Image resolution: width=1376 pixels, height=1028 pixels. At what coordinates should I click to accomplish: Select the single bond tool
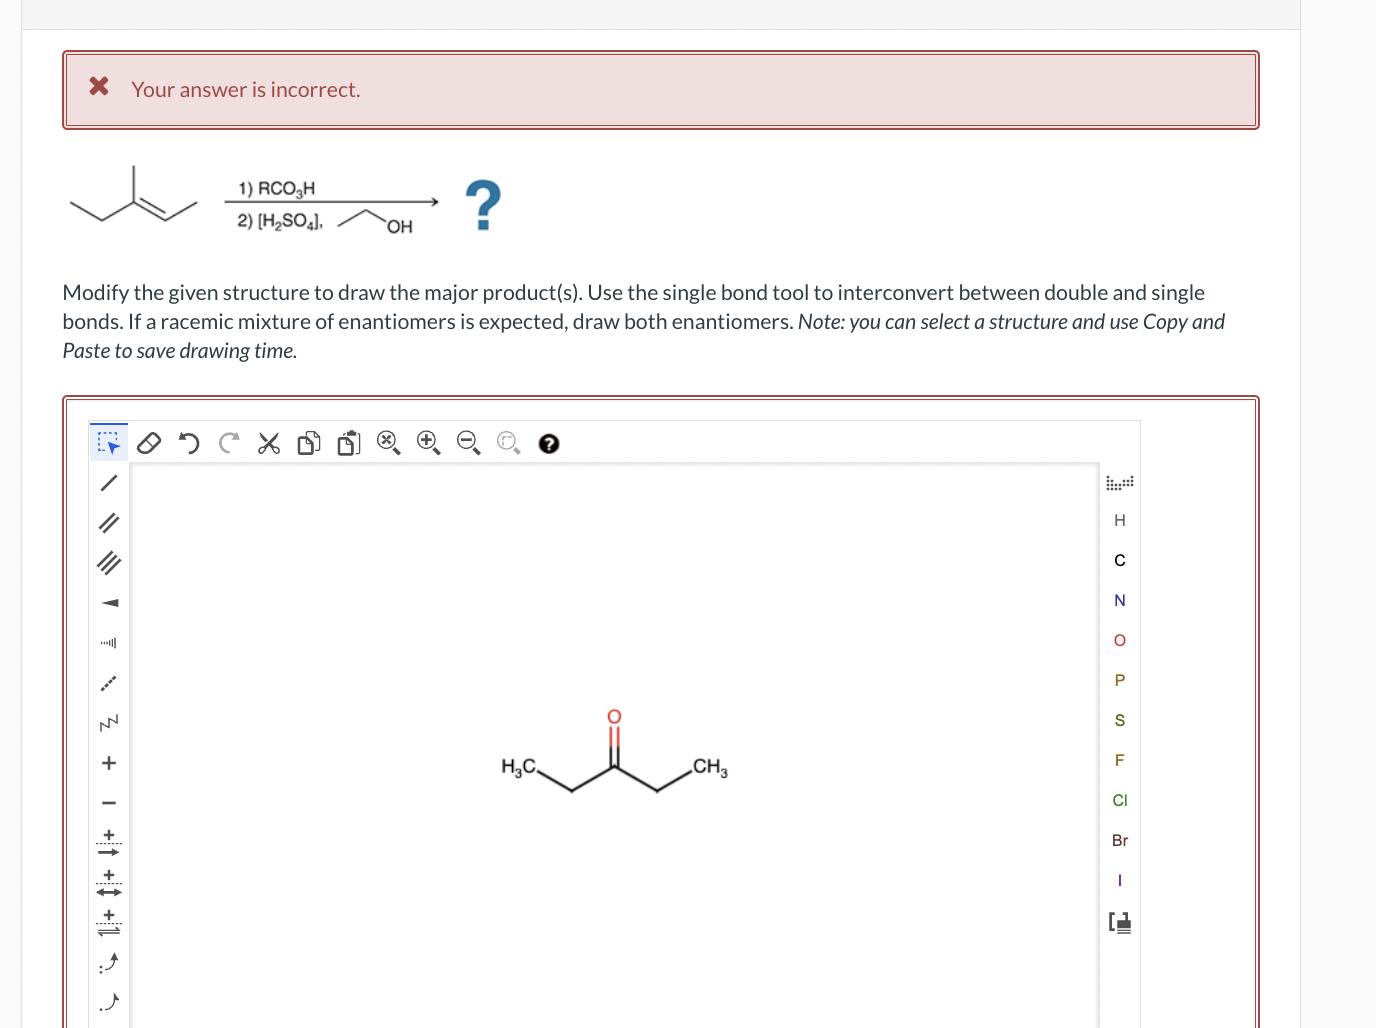[x=108, y=482]
